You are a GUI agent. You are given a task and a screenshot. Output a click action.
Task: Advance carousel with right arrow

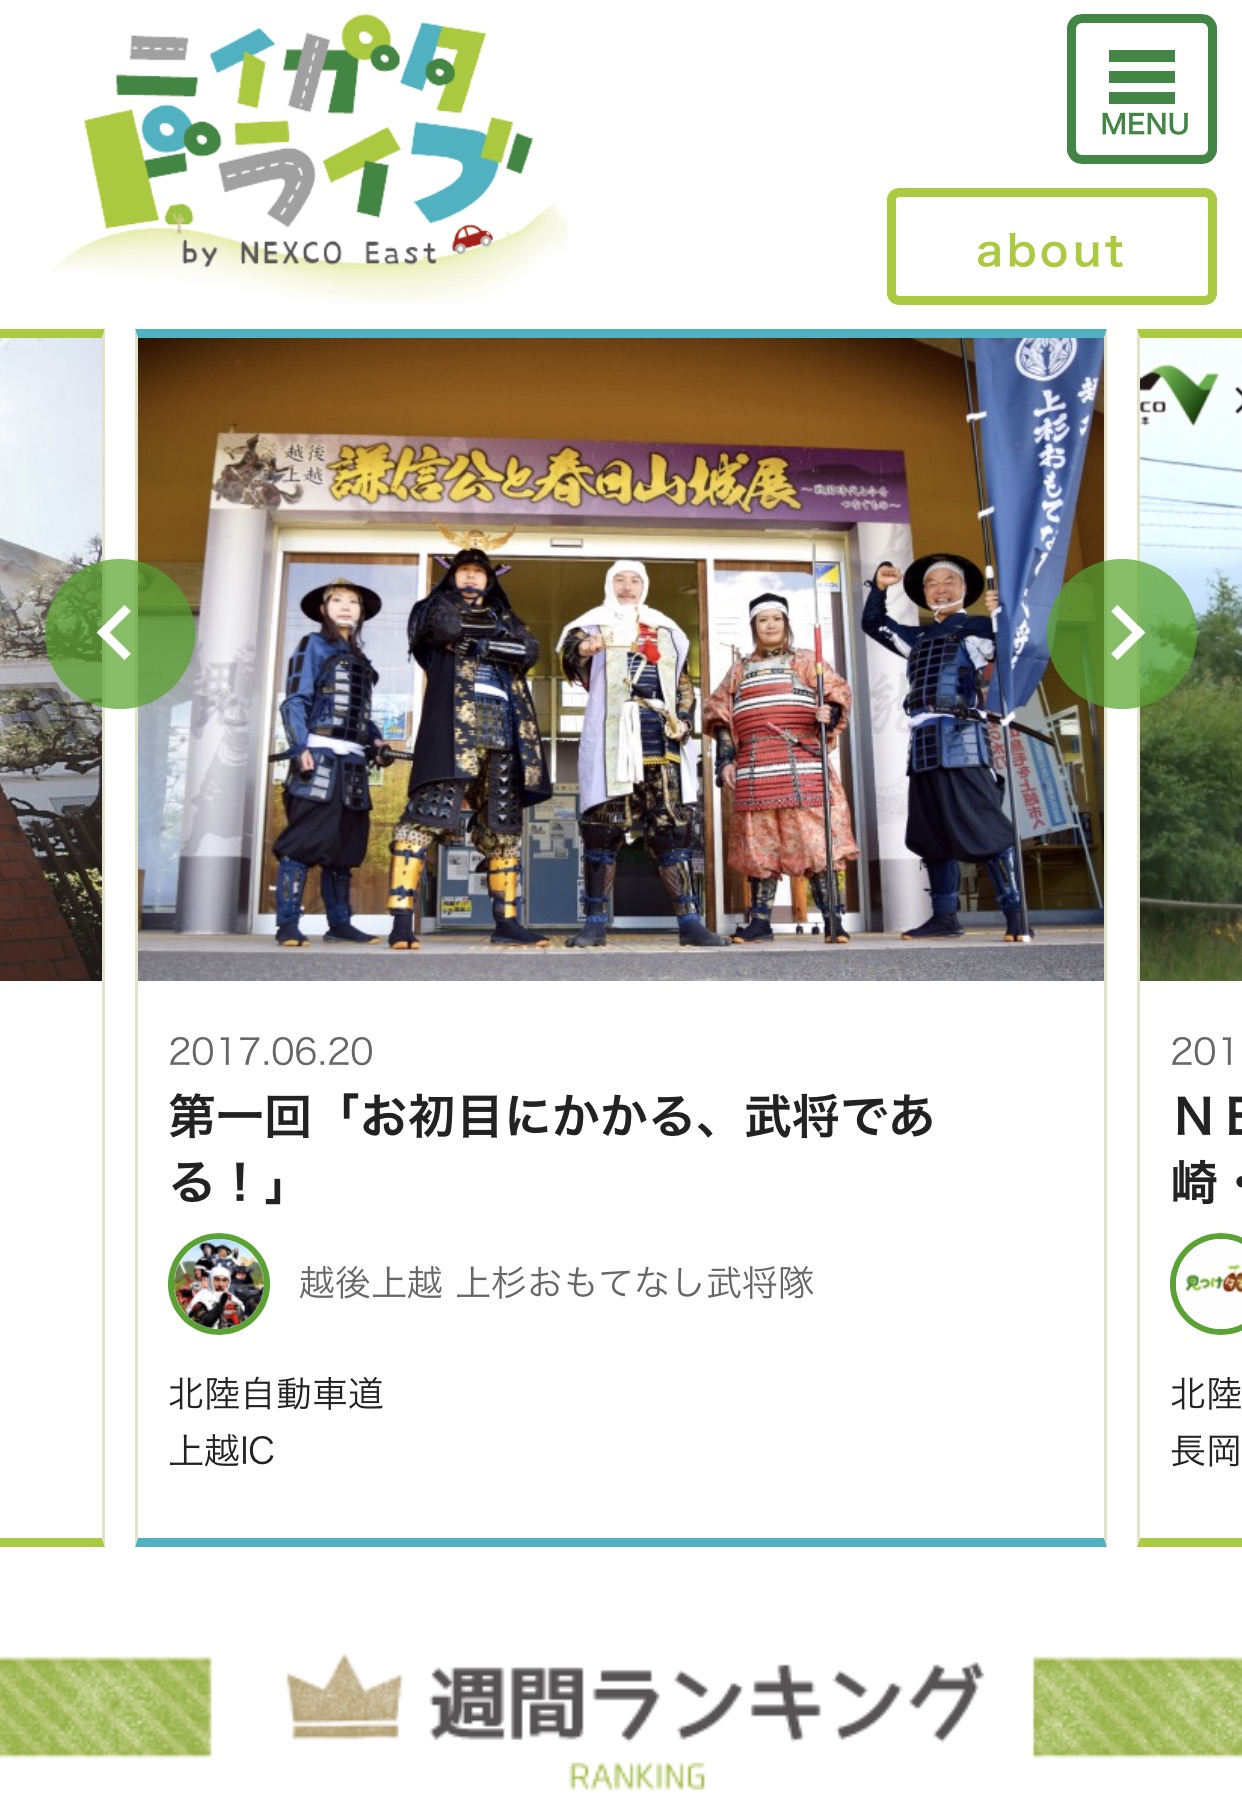point(1124,633)
